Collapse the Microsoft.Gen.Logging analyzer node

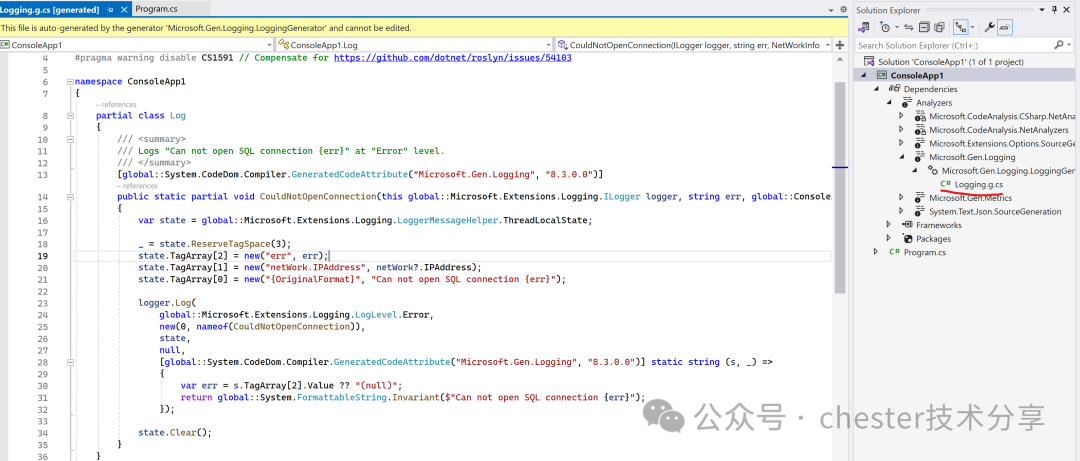pos(902,157)
